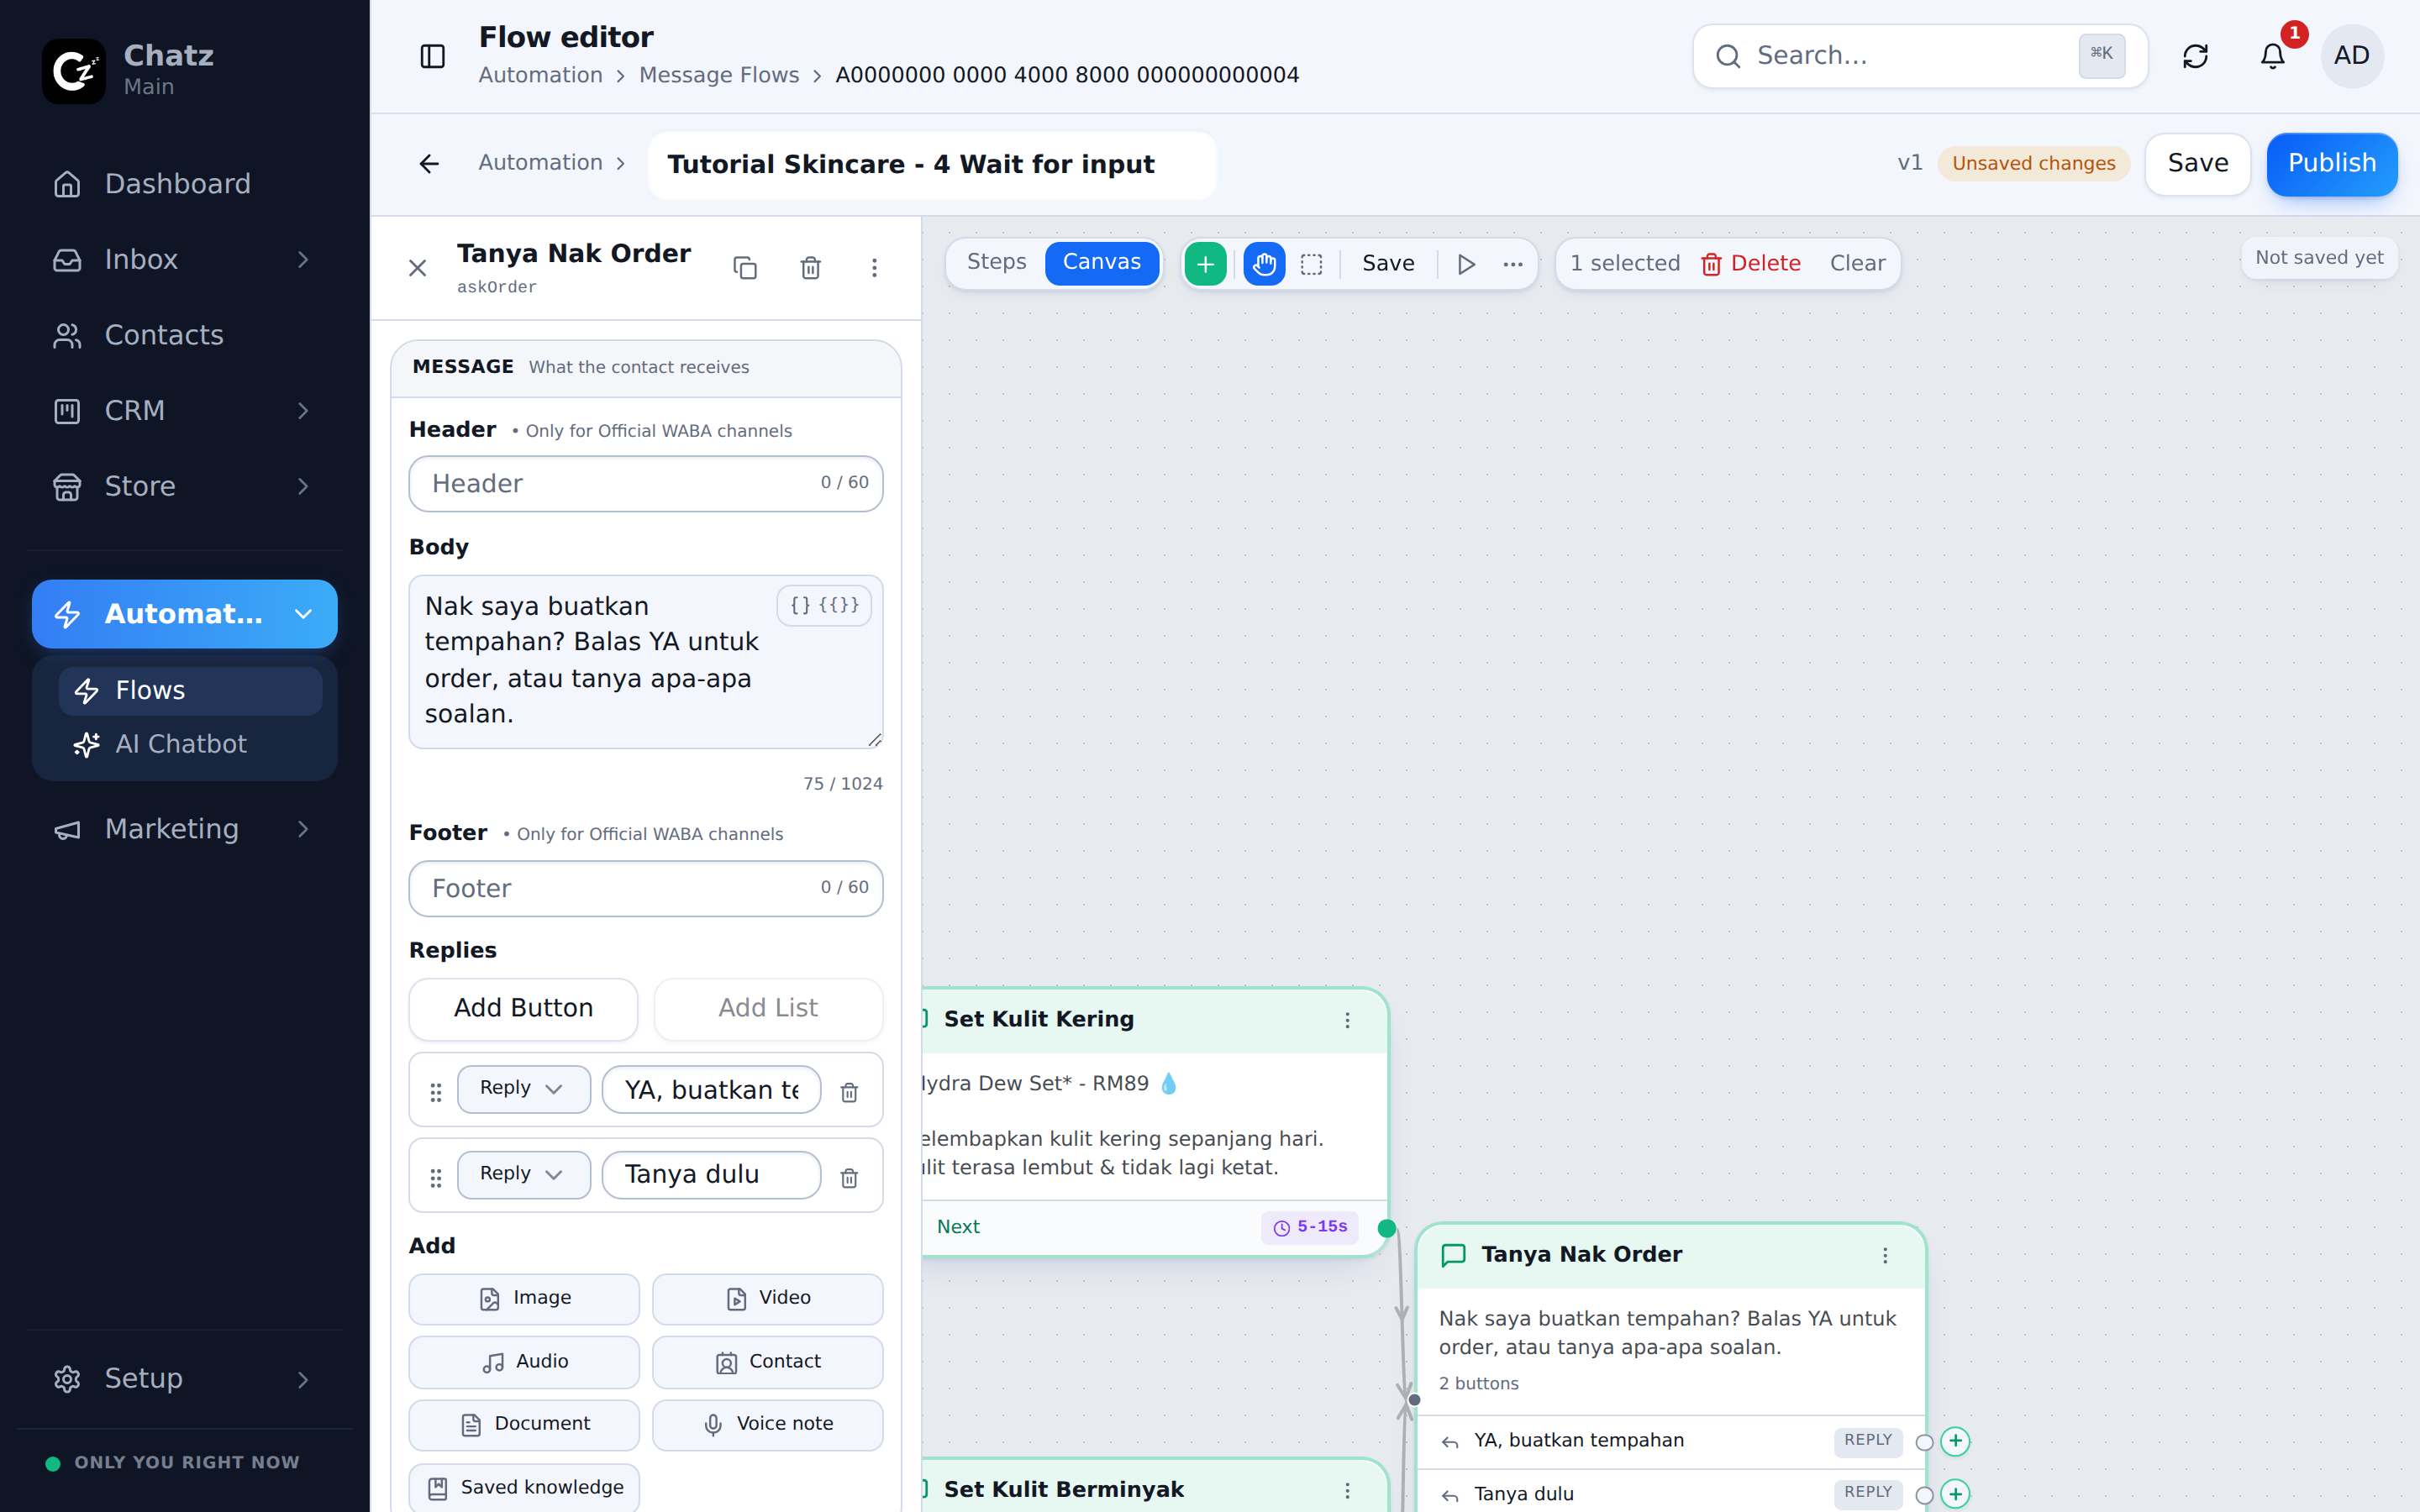Add an Image attachment
The width and height of the screenshot is (2420, 1512).
524,1299
